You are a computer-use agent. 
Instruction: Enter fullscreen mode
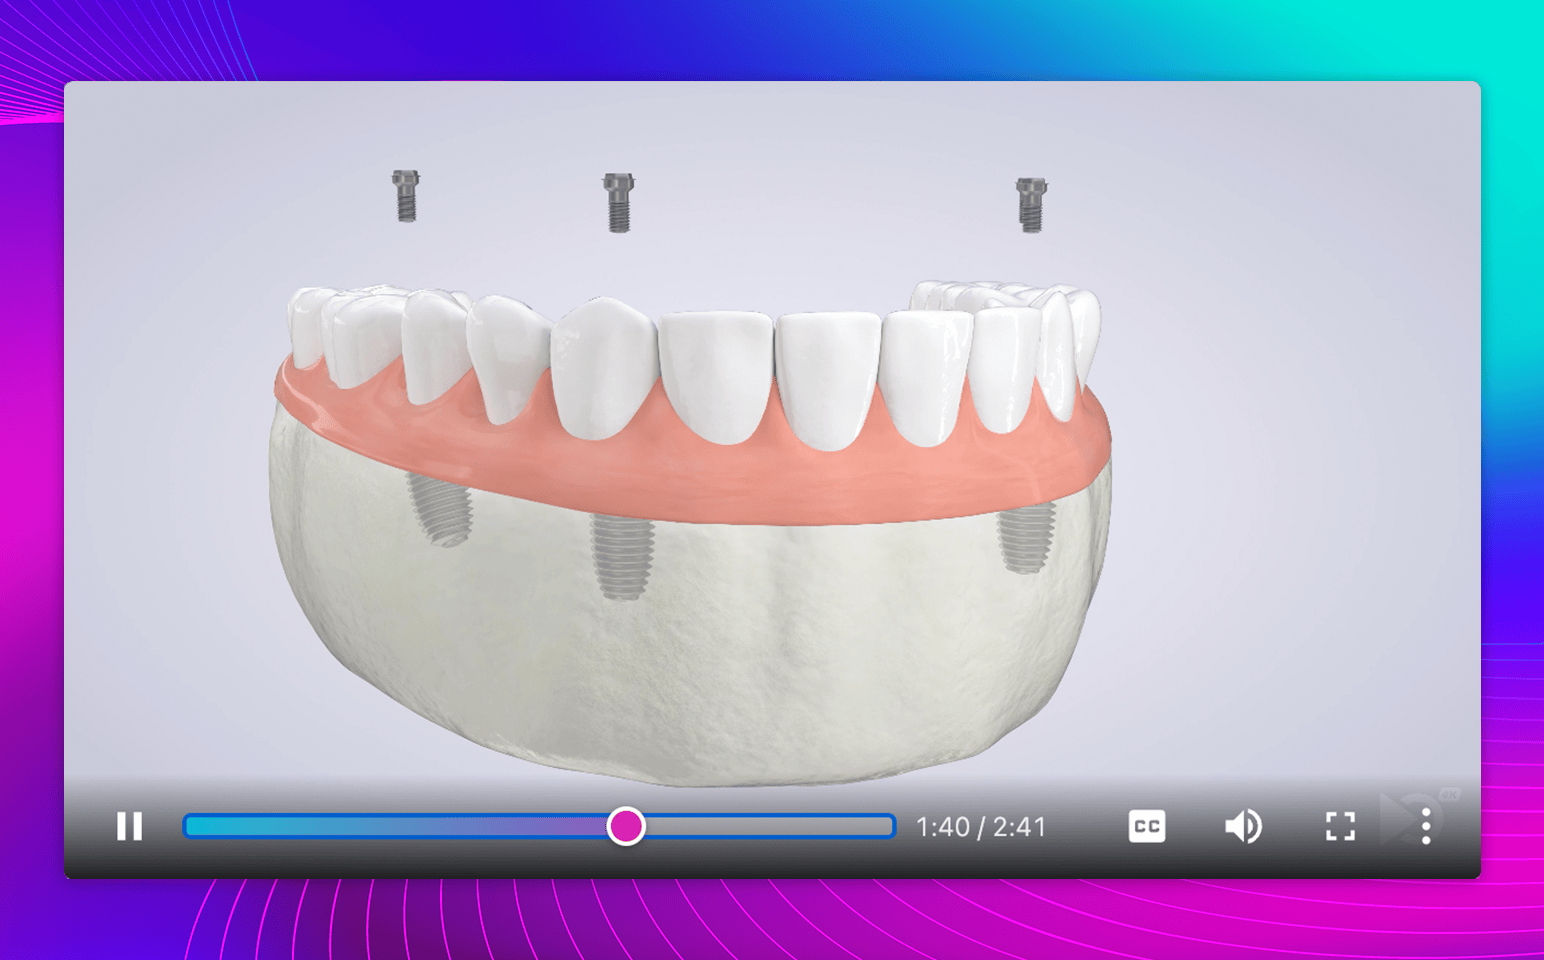[x=1340, y=826]
